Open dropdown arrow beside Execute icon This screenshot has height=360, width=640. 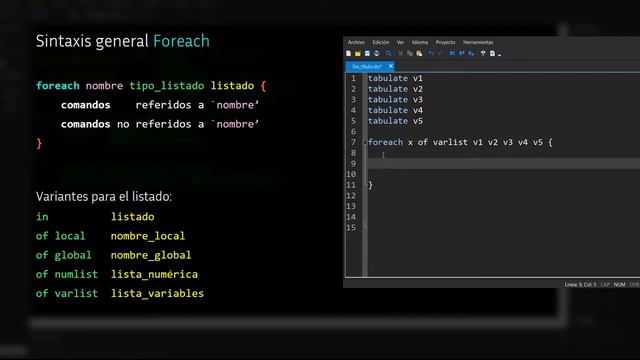tap(500, 55)
